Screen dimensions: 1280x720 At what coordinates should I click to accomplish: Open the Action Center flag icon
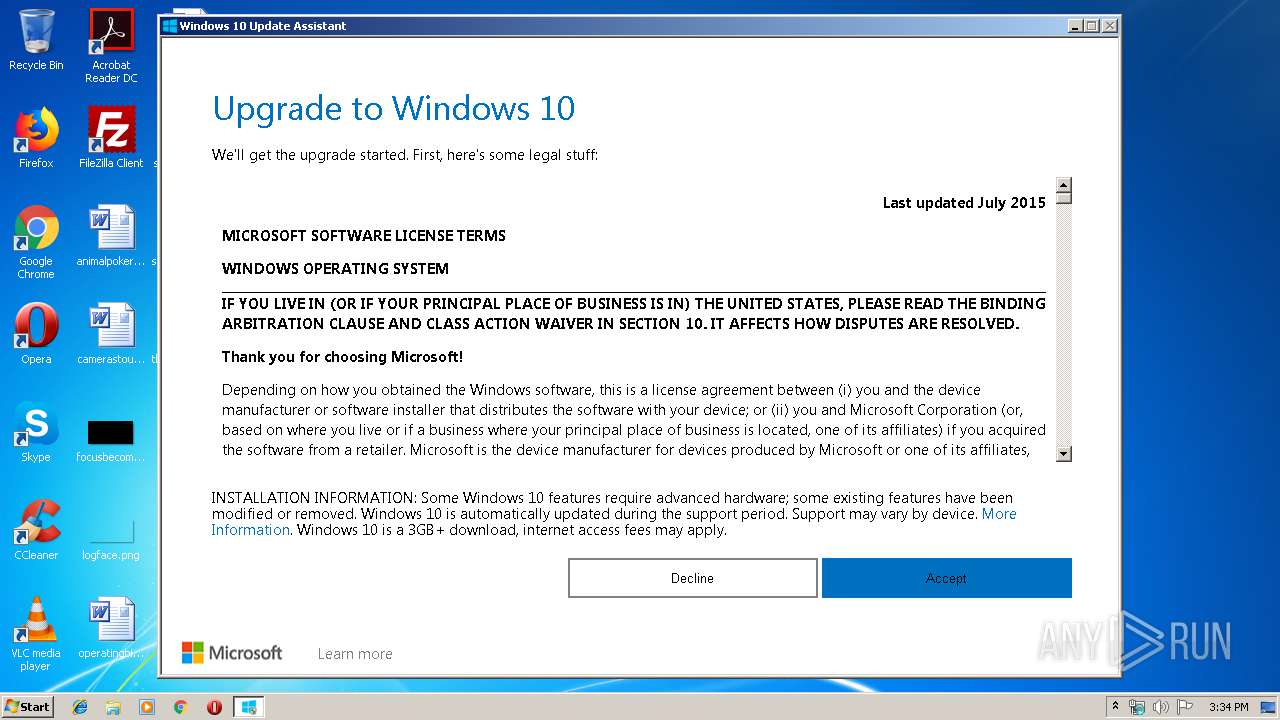point(1185,707)
